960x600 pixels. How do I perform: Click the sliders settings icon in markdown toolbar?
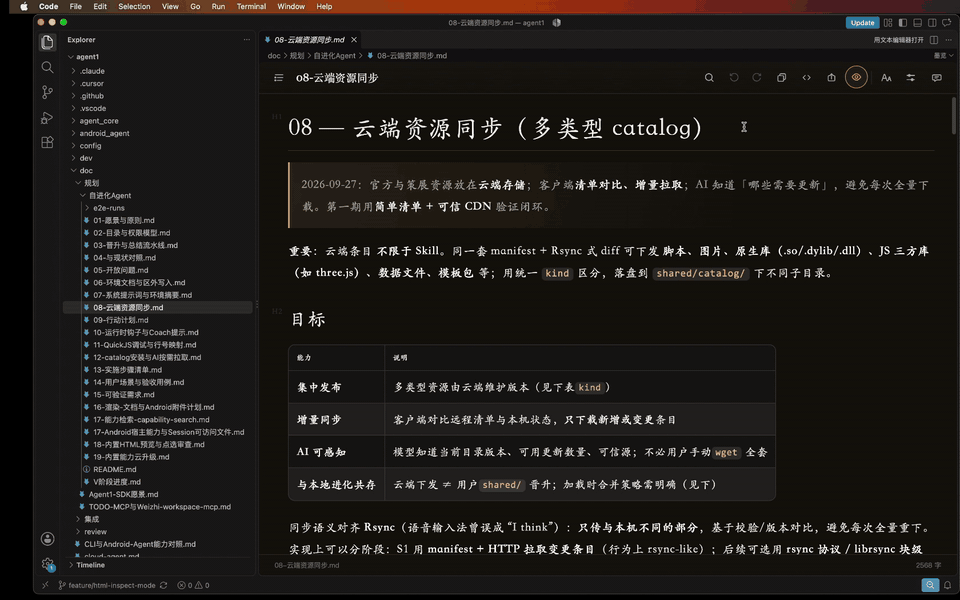pyautogui.click(x=911, y=78)
